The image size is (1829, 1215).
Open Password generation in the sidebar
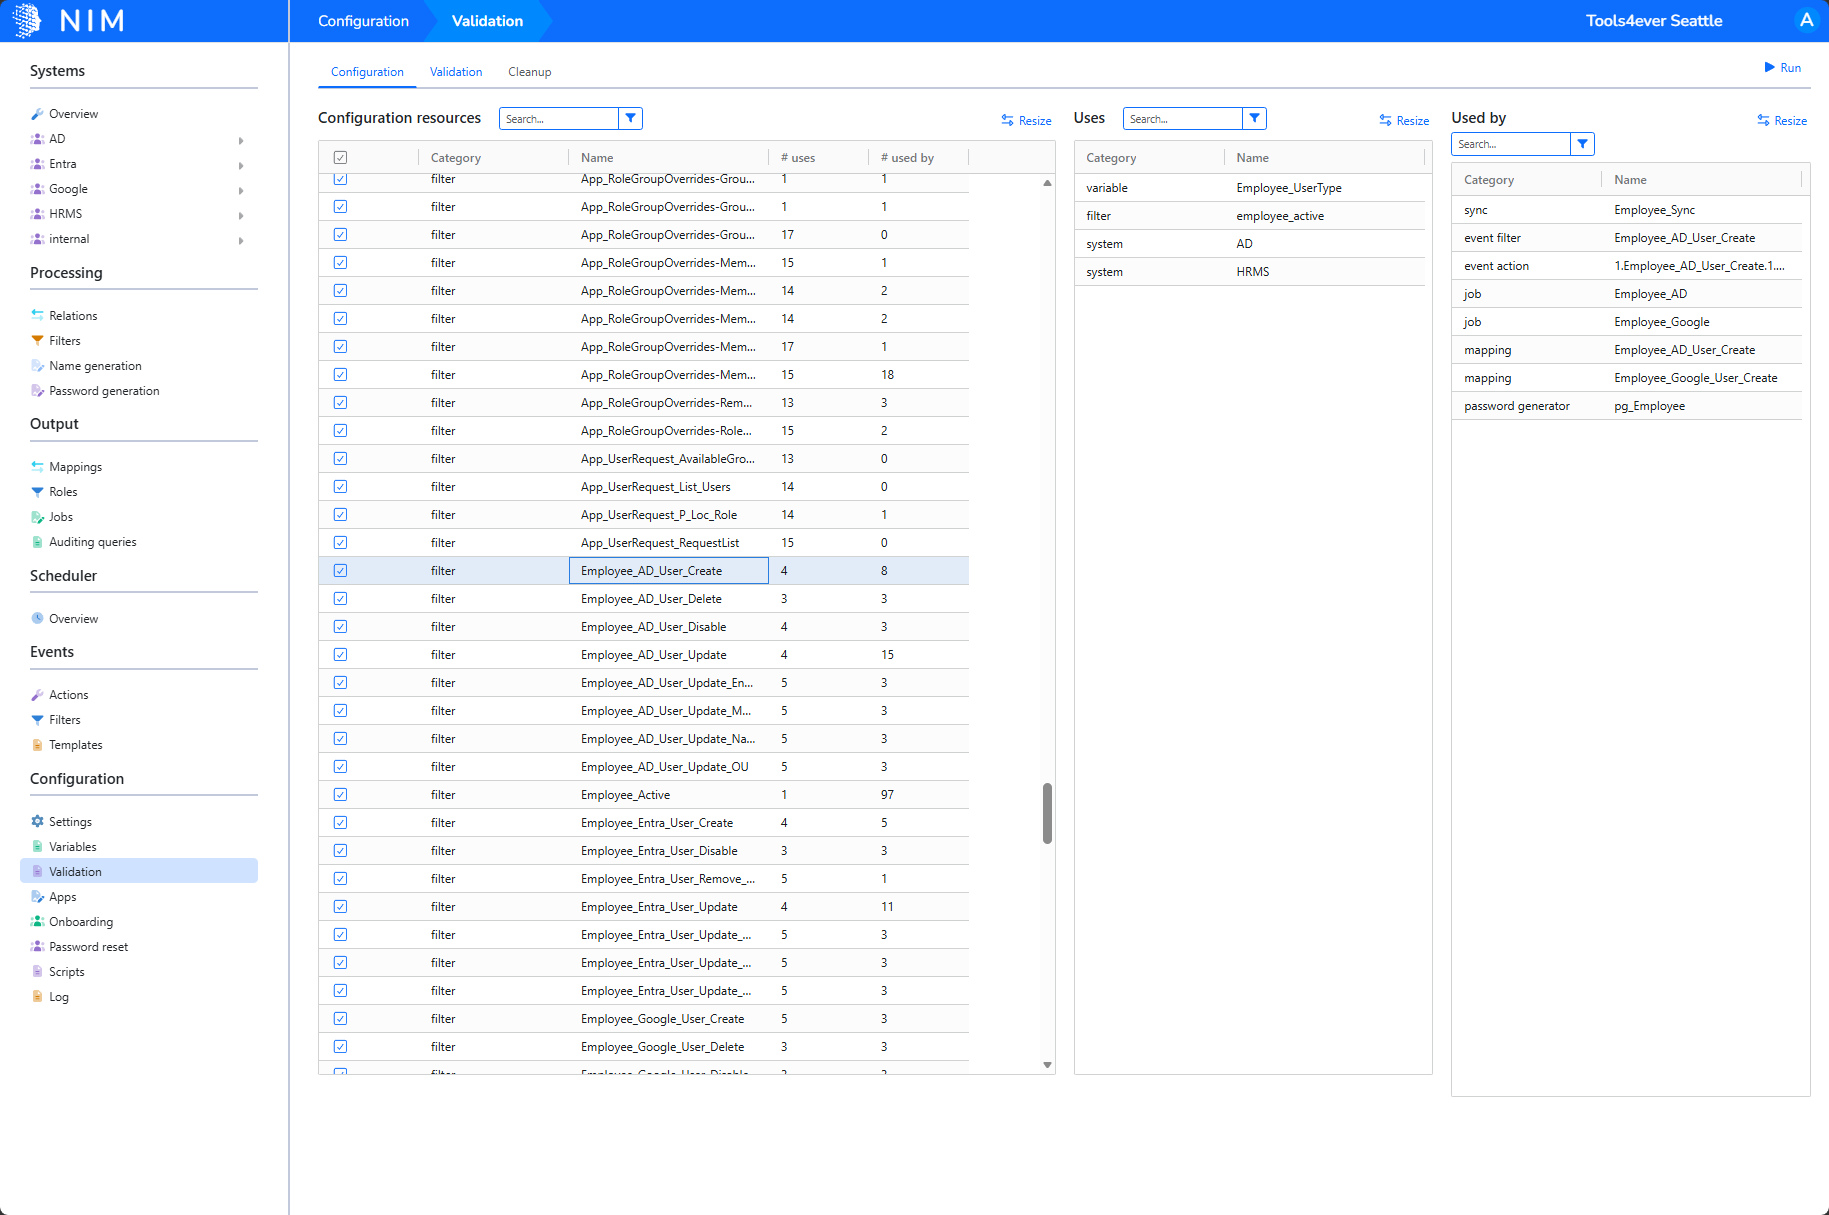tap(104, 391)
